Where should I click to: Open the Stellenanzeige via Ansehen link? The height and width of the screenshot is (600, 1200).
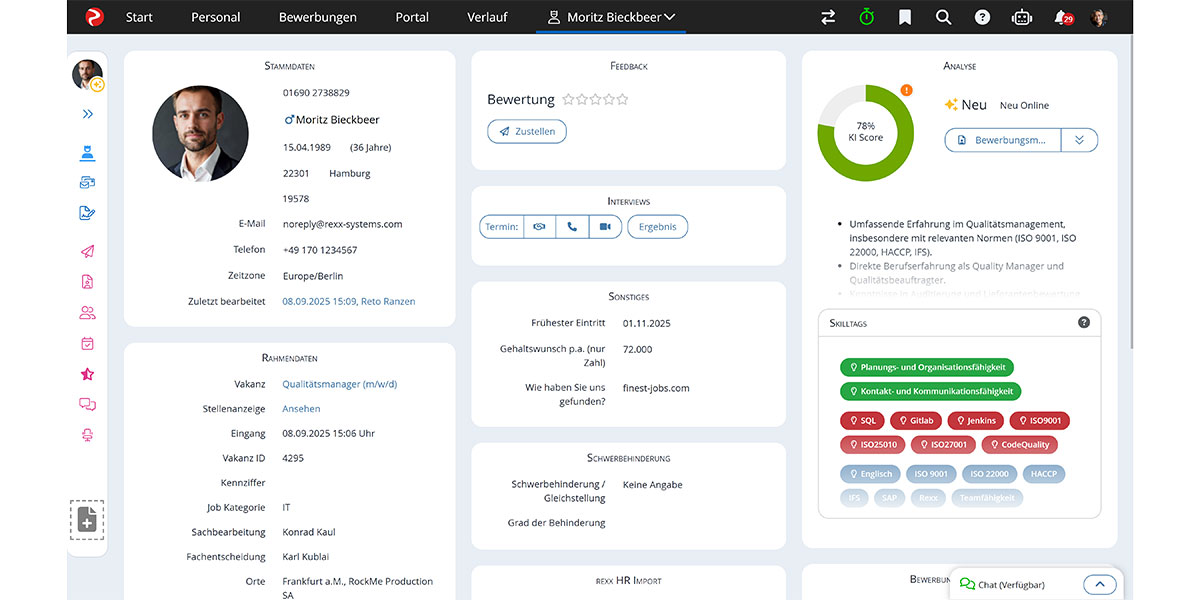point(301,408)
